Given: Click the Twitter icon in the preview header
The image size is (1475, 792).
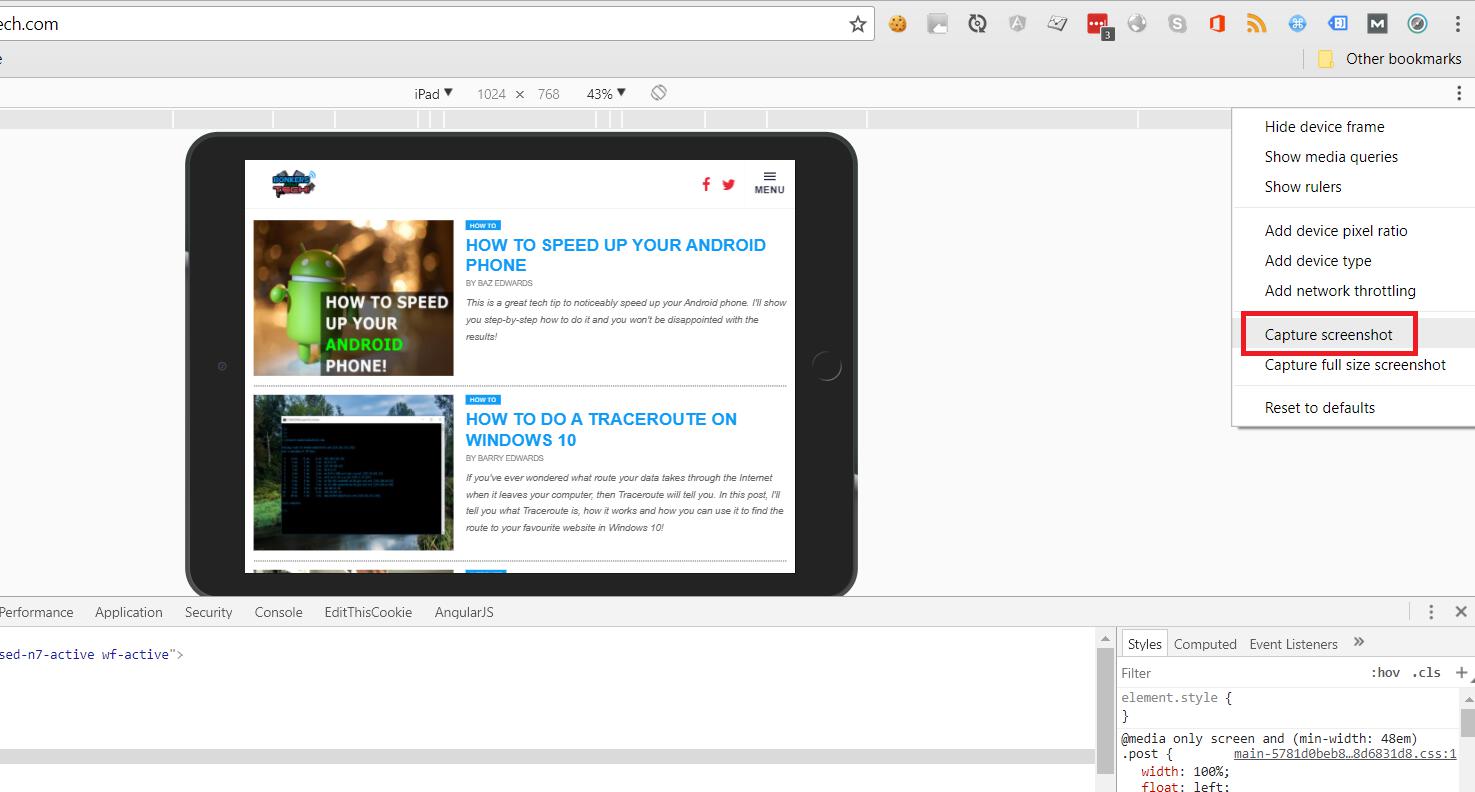Looking at the screenshot, I should coord(728,184).
